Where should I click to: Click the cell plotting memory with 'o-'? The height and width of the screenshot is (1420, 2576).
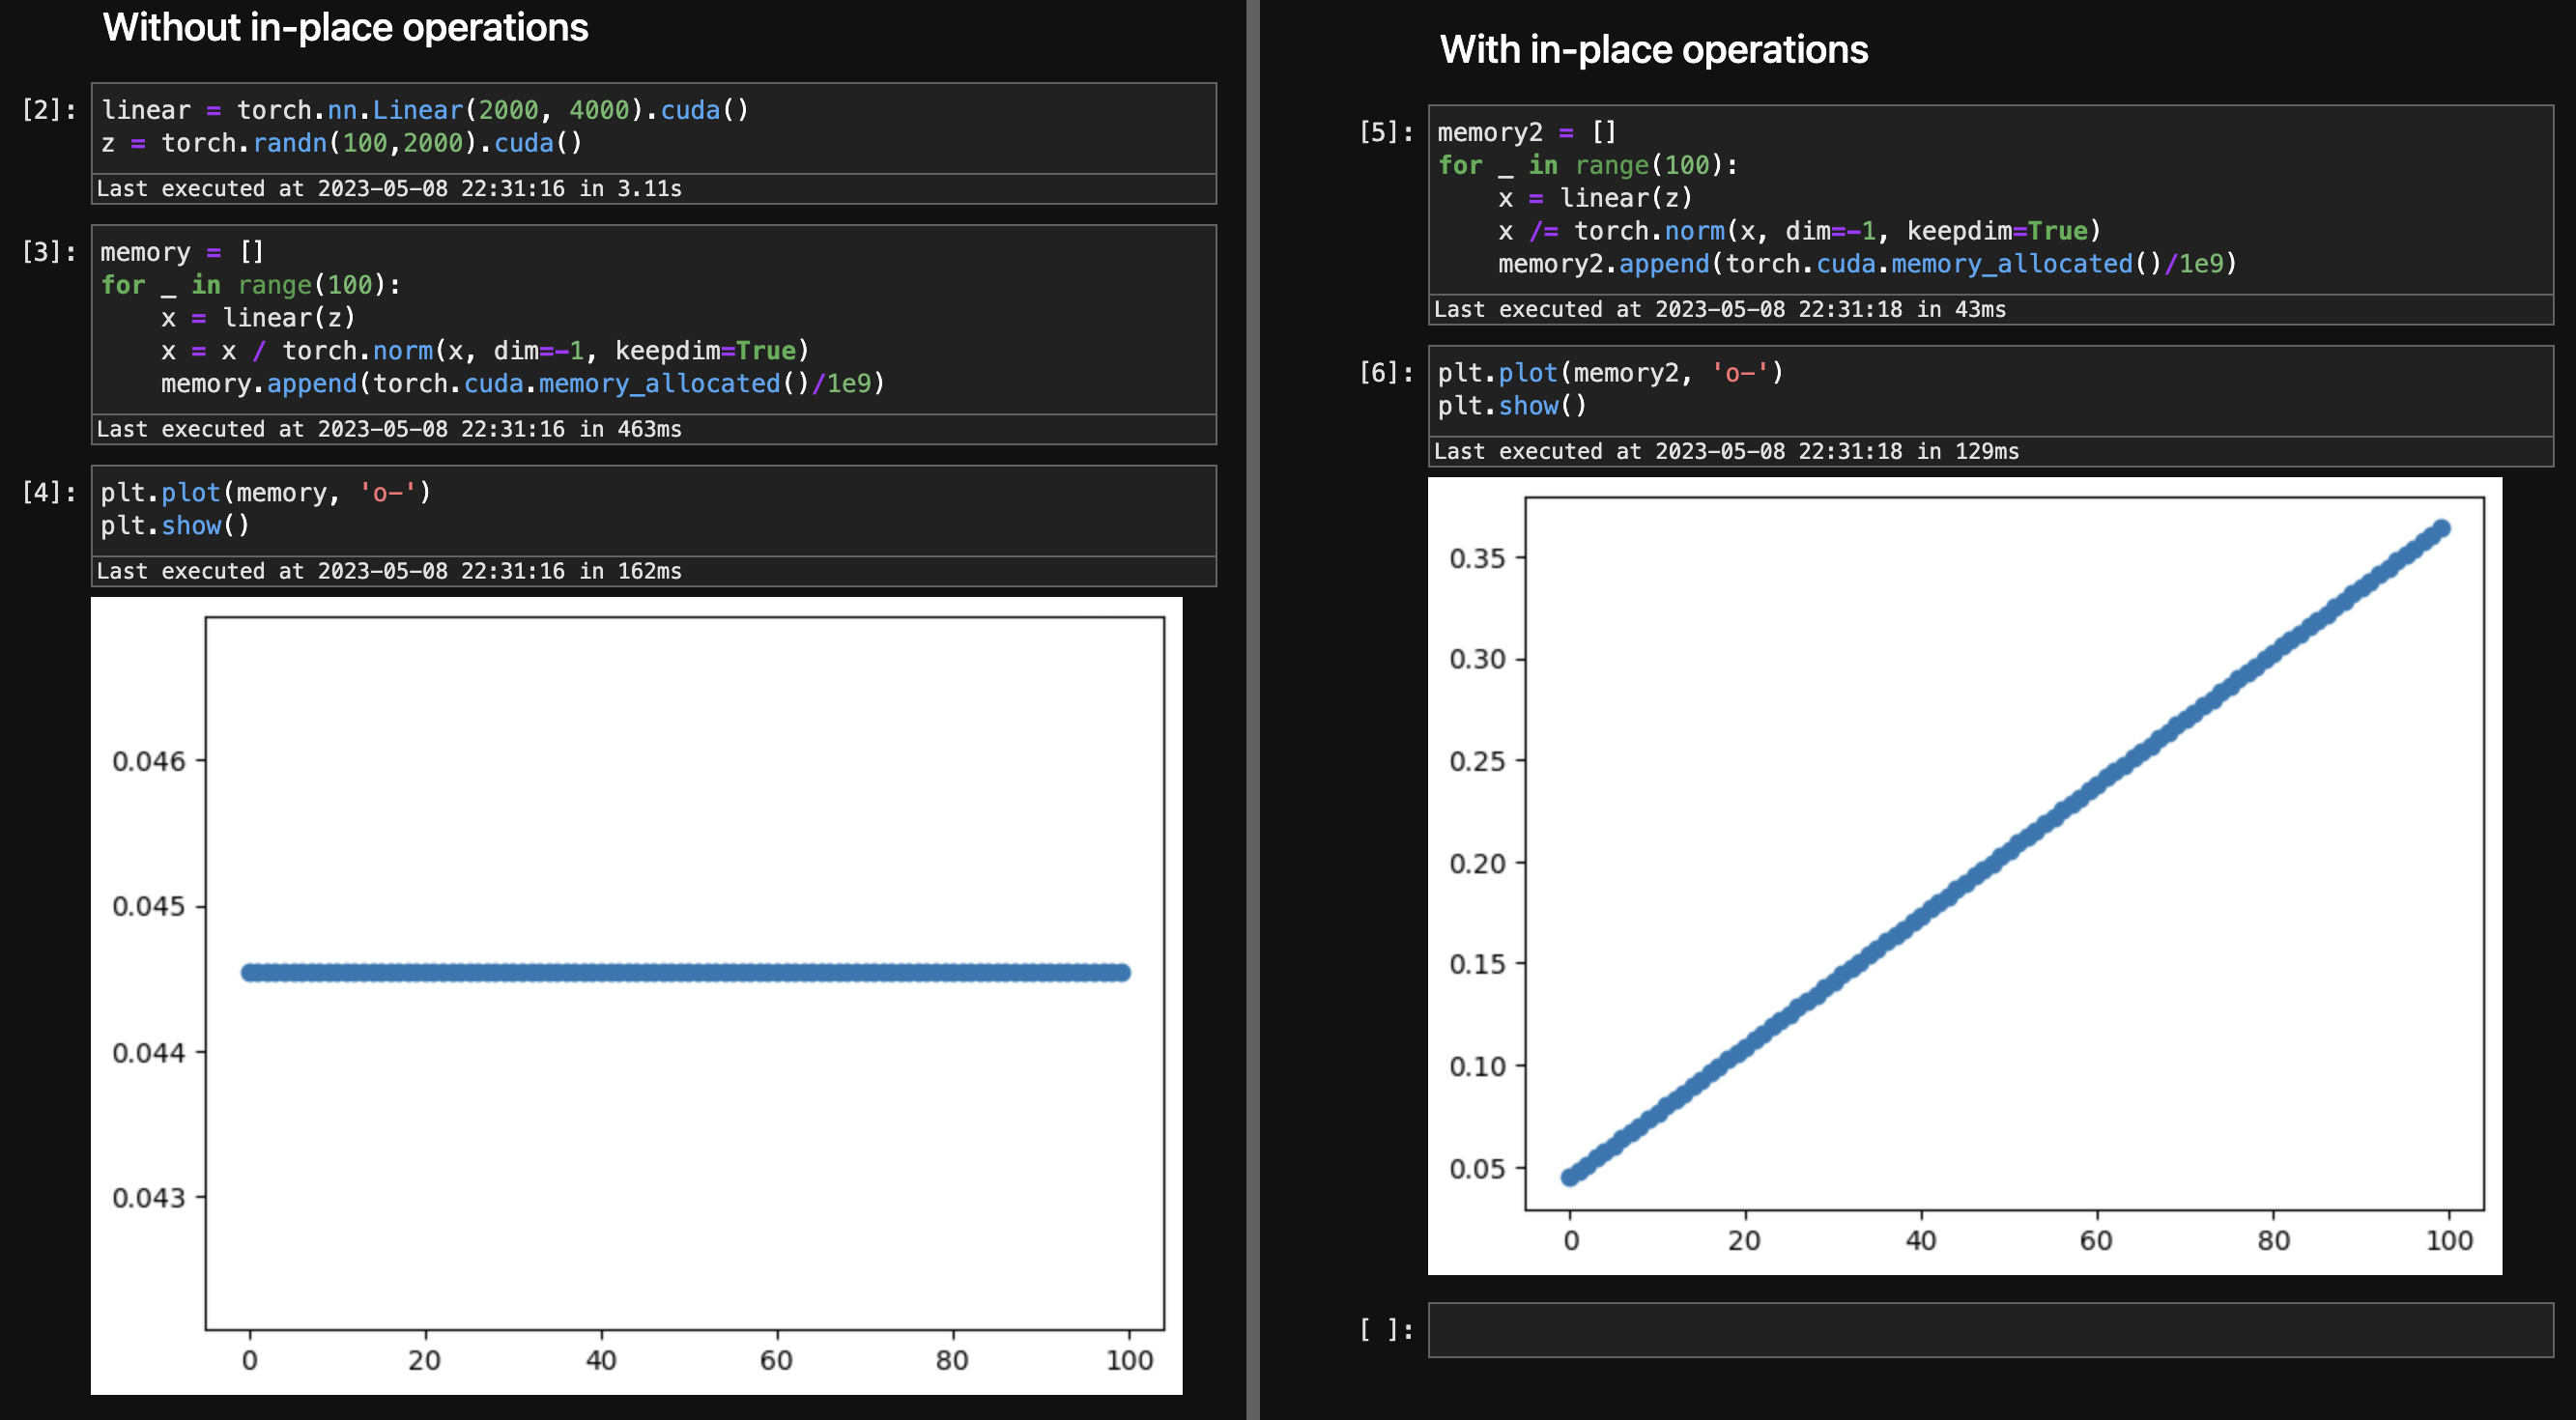[654, 510]
